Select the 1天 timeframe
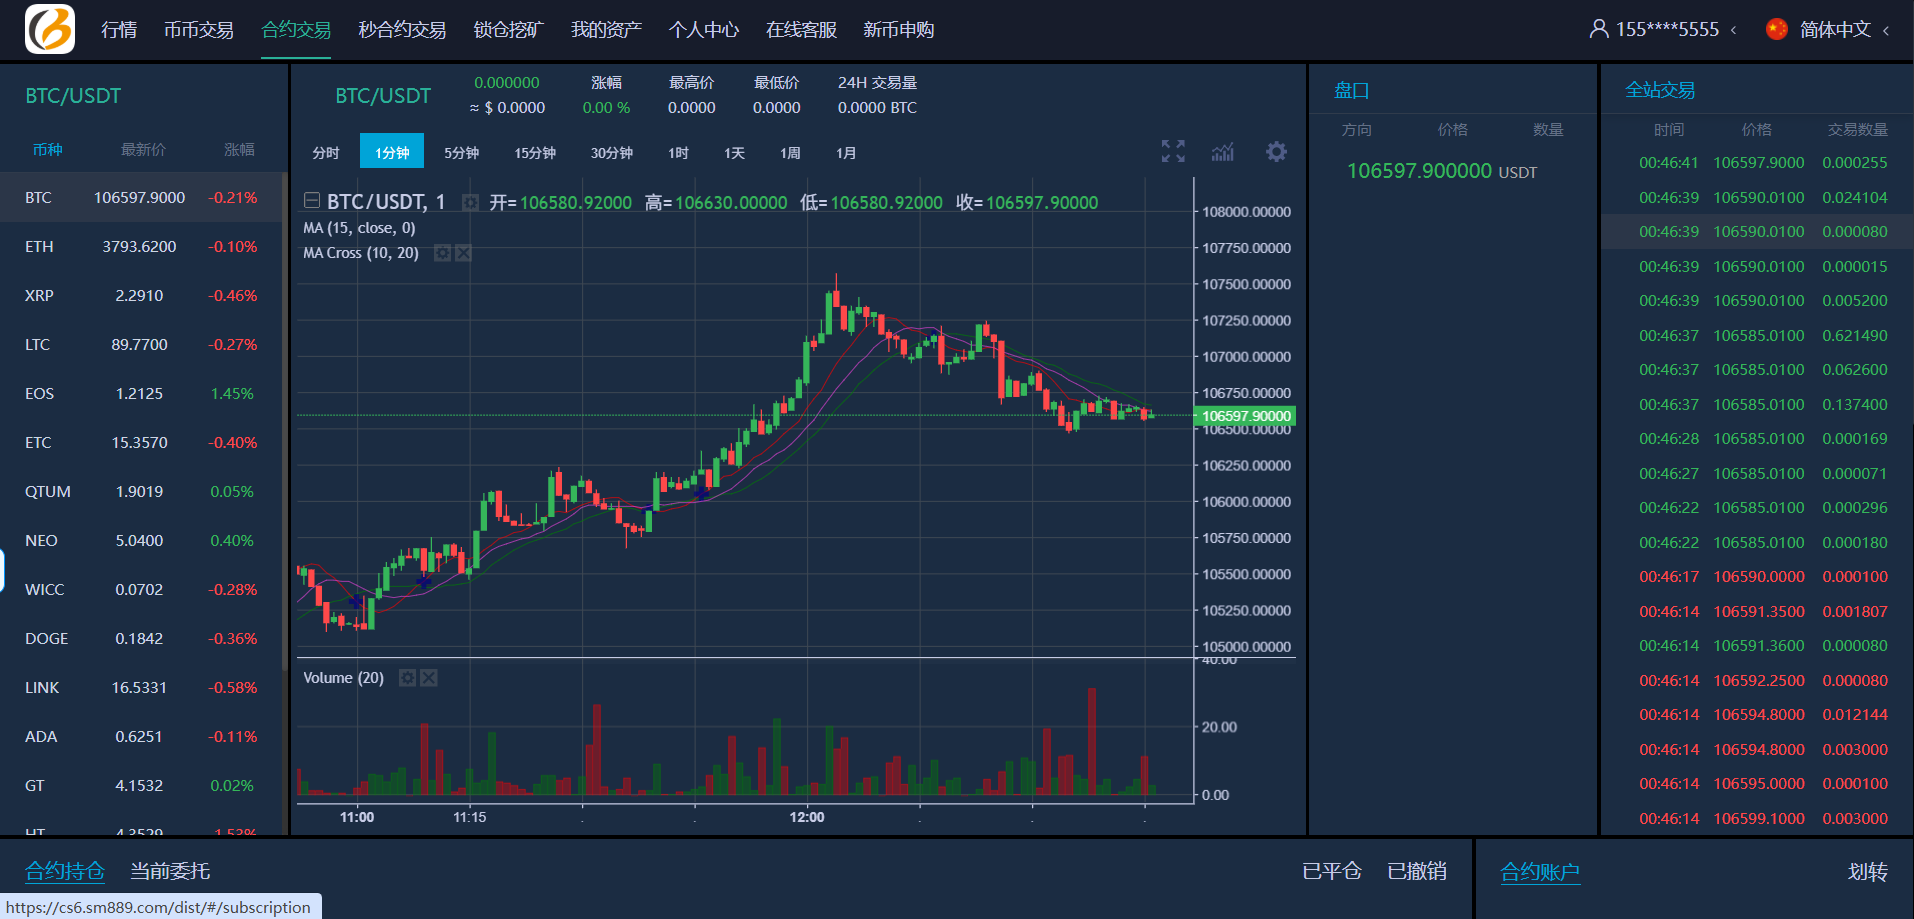Viewport: 1914px width, 919px height. point(734,153)
